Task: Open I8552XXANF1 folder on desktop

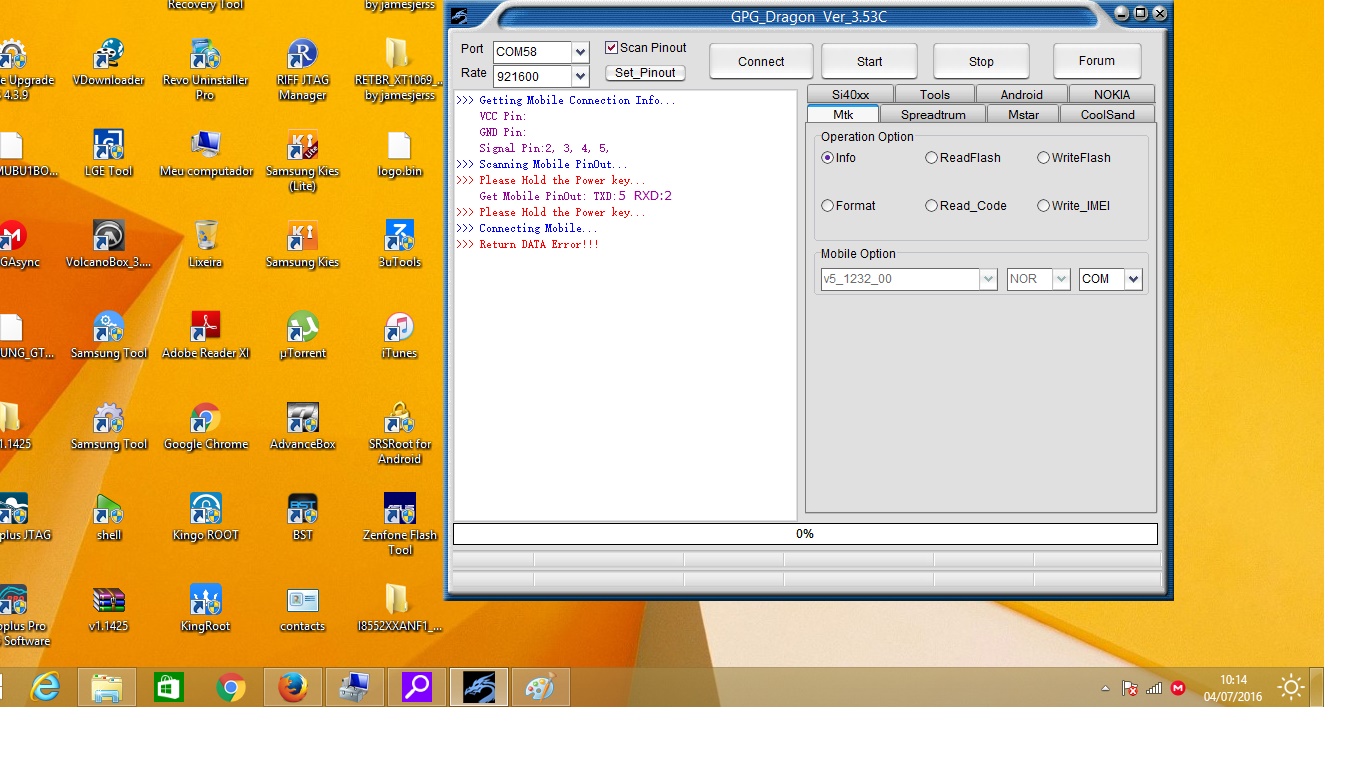Action: coord(399,608)
